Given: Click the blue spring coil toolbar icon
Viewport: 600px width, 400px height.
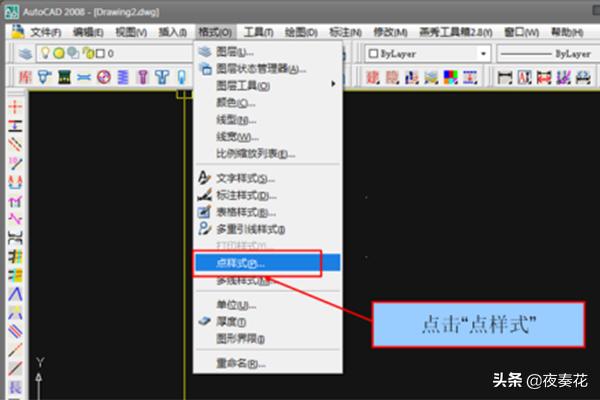Looking at the screenshot, I should [123, 77].
